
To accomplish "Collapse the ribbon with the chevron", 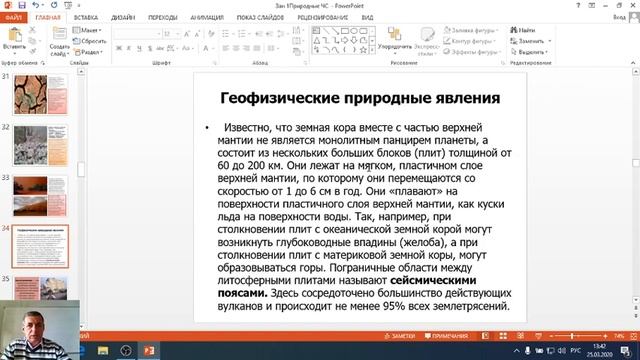I will pyautogui.click(x=633, y=63).
